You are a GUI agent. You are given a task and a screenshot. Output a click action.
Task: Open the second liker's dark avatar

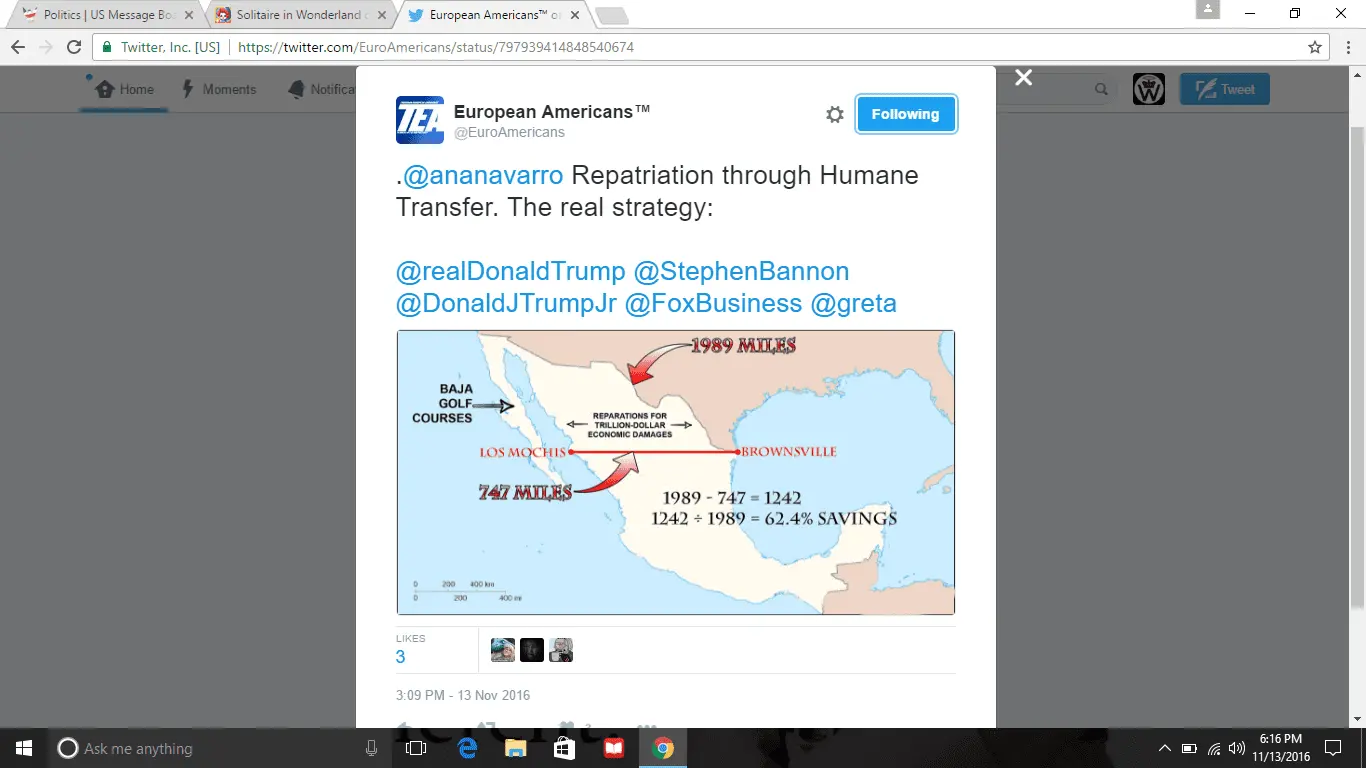(x=532, y=650)
